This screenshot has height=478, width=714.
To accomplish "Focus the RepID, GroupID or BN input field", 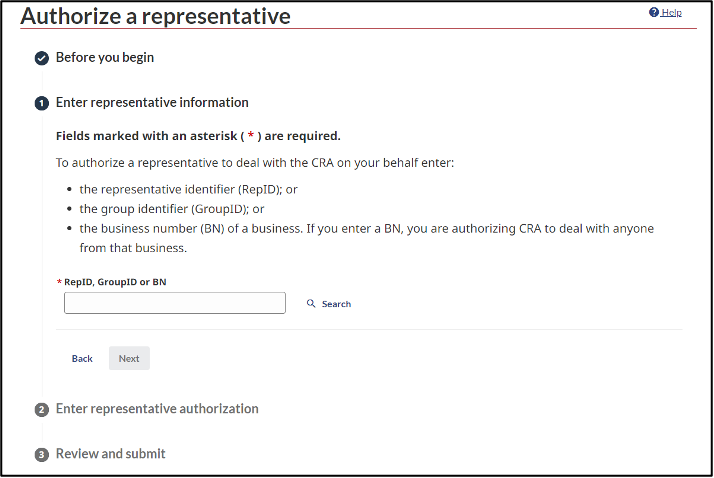I will pyautogui.click(x=175, y=303).
